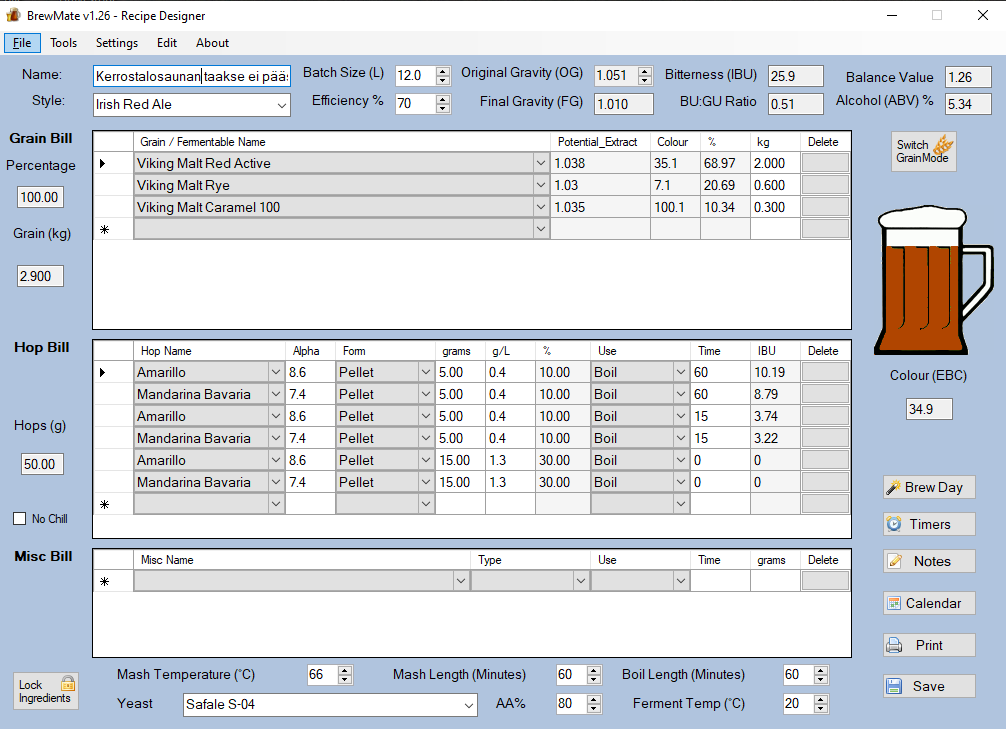Click the Switch Grain Mode wheat icon button
The height and width of the screenshot is (729, 1006).
click(924, 152)
